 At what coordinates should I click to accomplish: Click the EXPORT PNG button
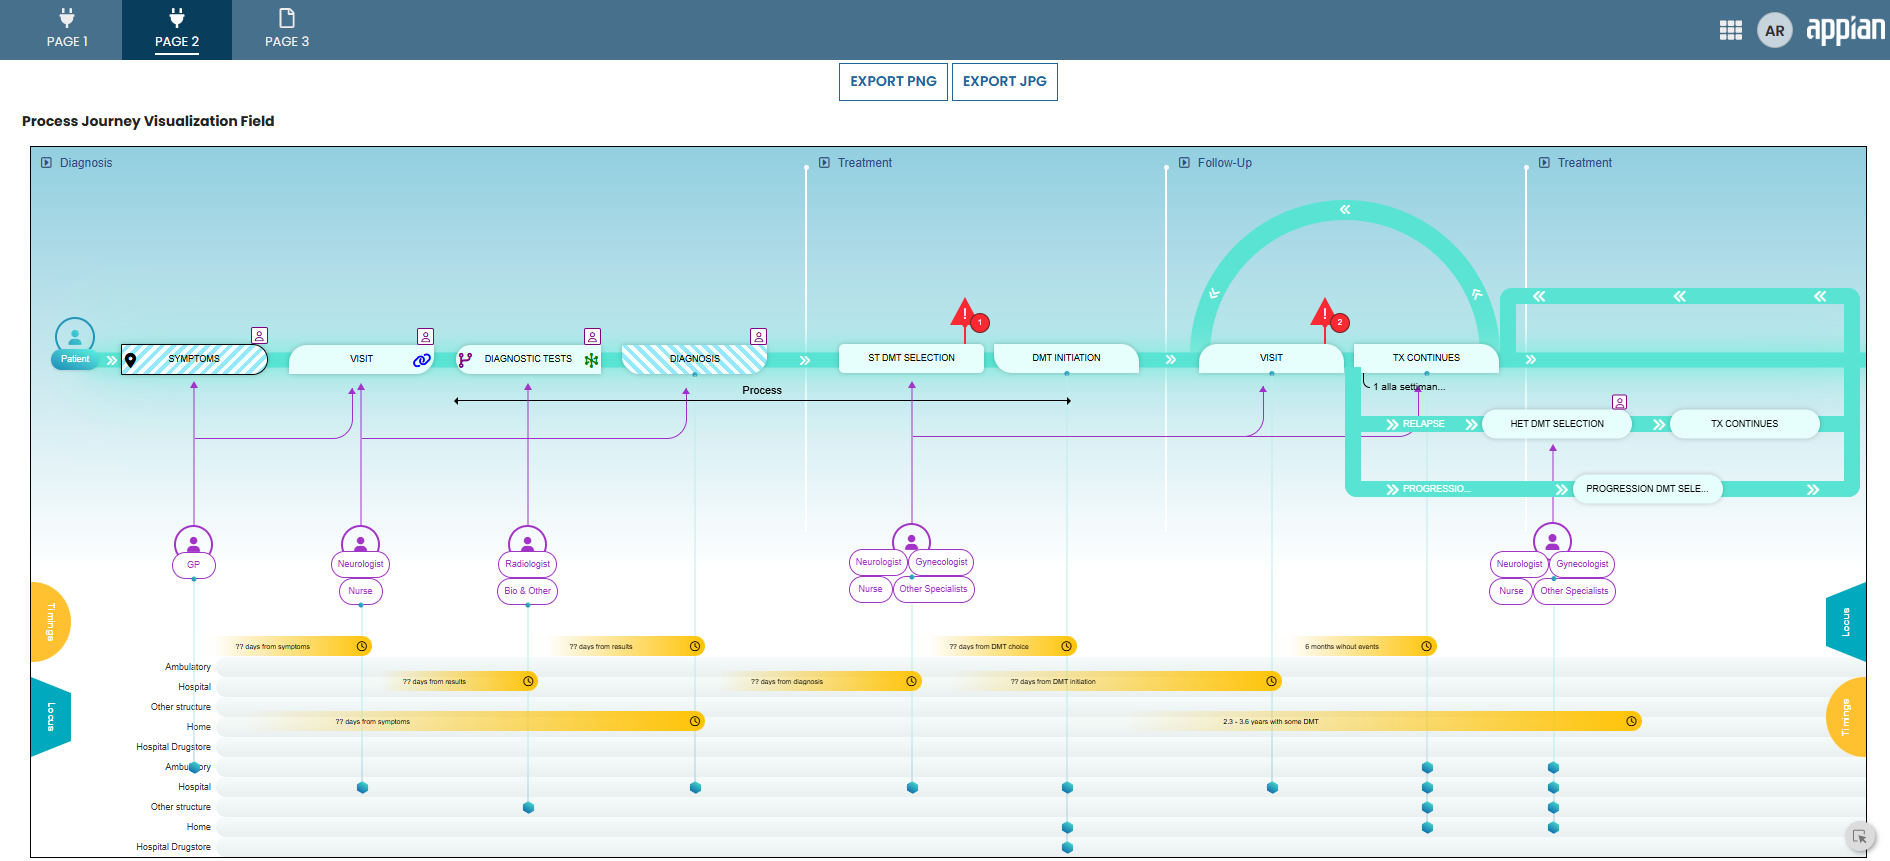[x=893, y=82]
